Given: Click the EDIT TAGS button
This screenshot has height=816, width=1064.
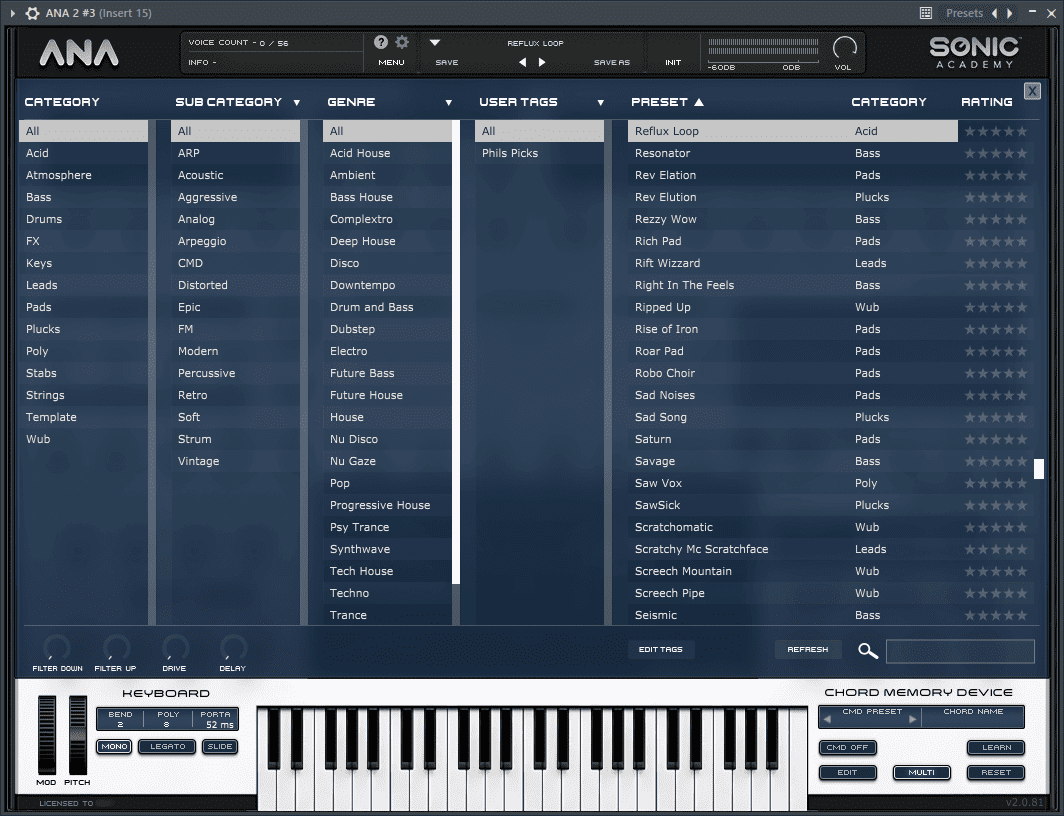Looking at the screenshot, I should coord(661,650).
